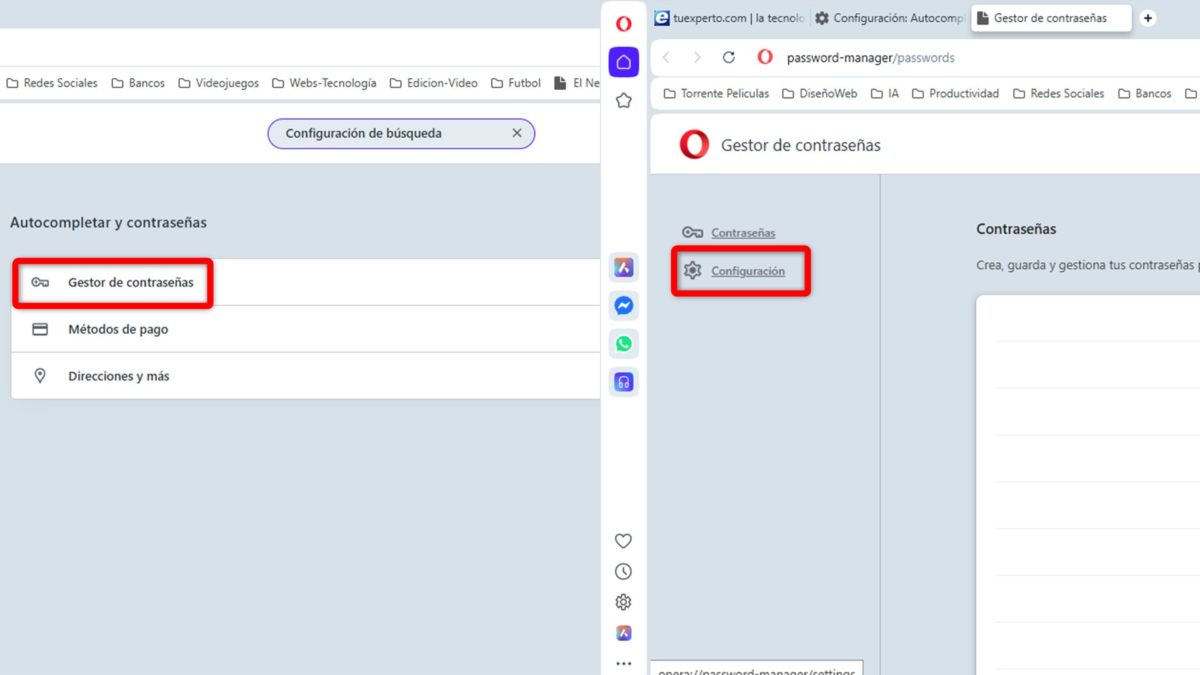Open the music player sidebar icon
The height and width of the screenshot is (675, 1200).
point(624,382)
